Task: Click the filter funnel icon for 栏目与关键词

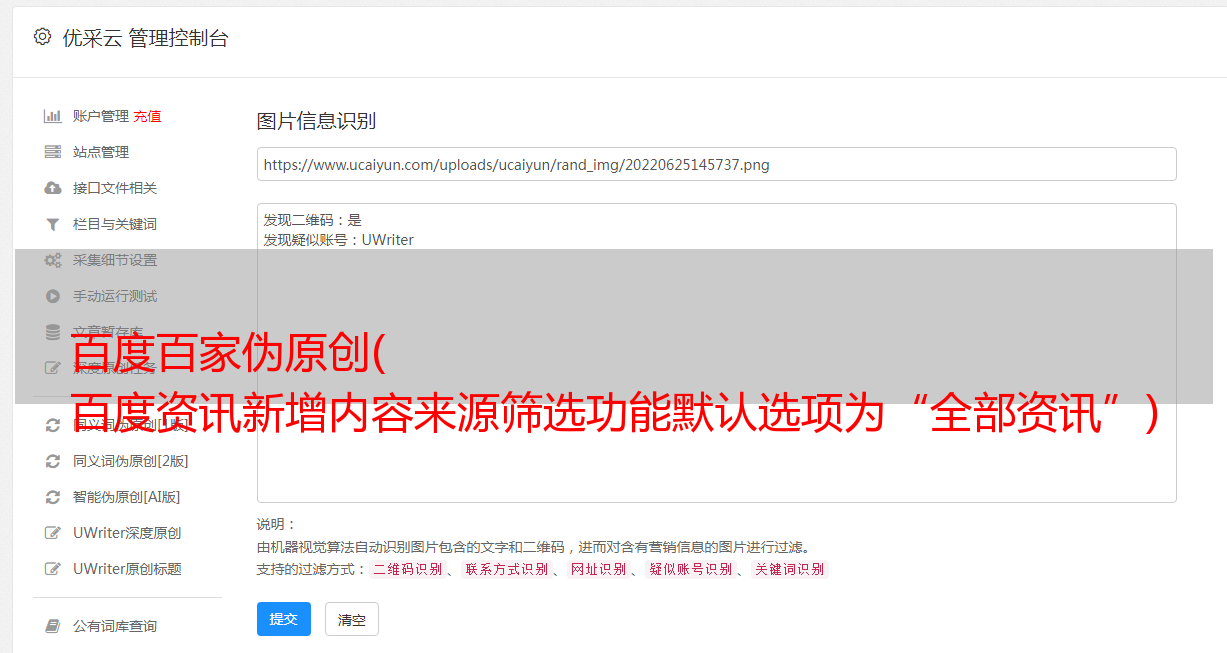Action: click(x=53, y=224)
